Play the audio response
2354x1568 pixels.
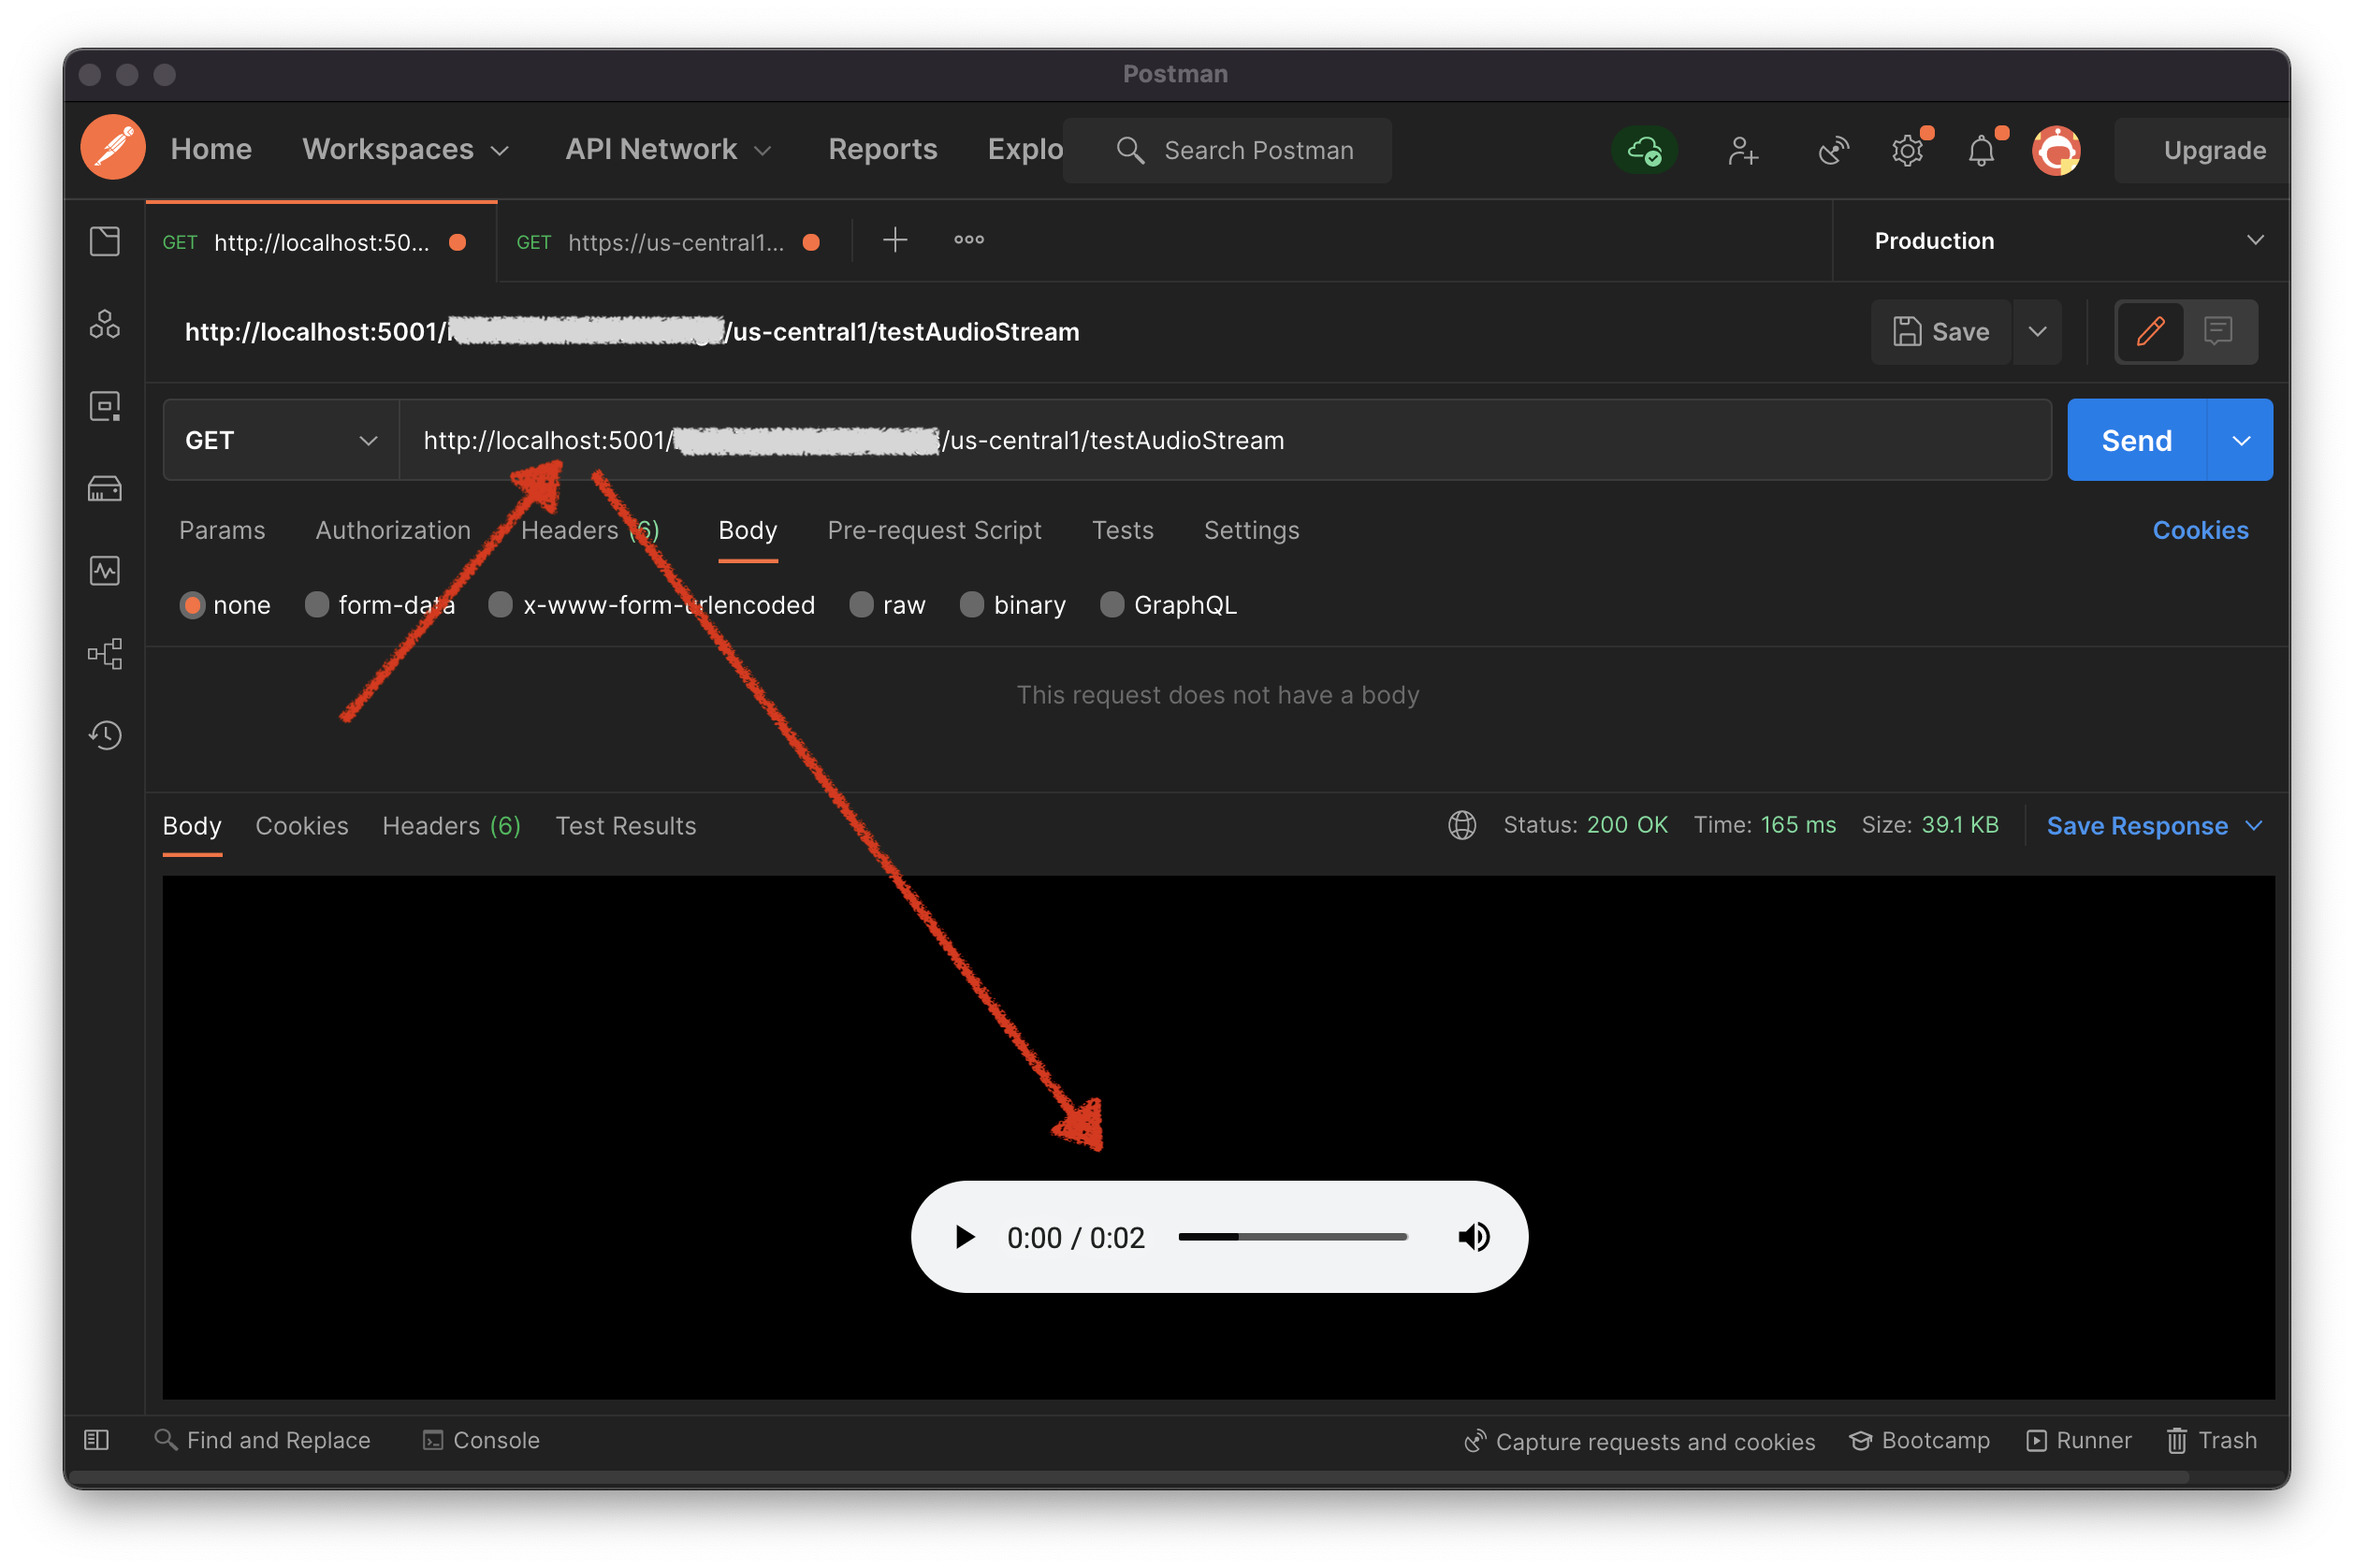pos(964,1237)
